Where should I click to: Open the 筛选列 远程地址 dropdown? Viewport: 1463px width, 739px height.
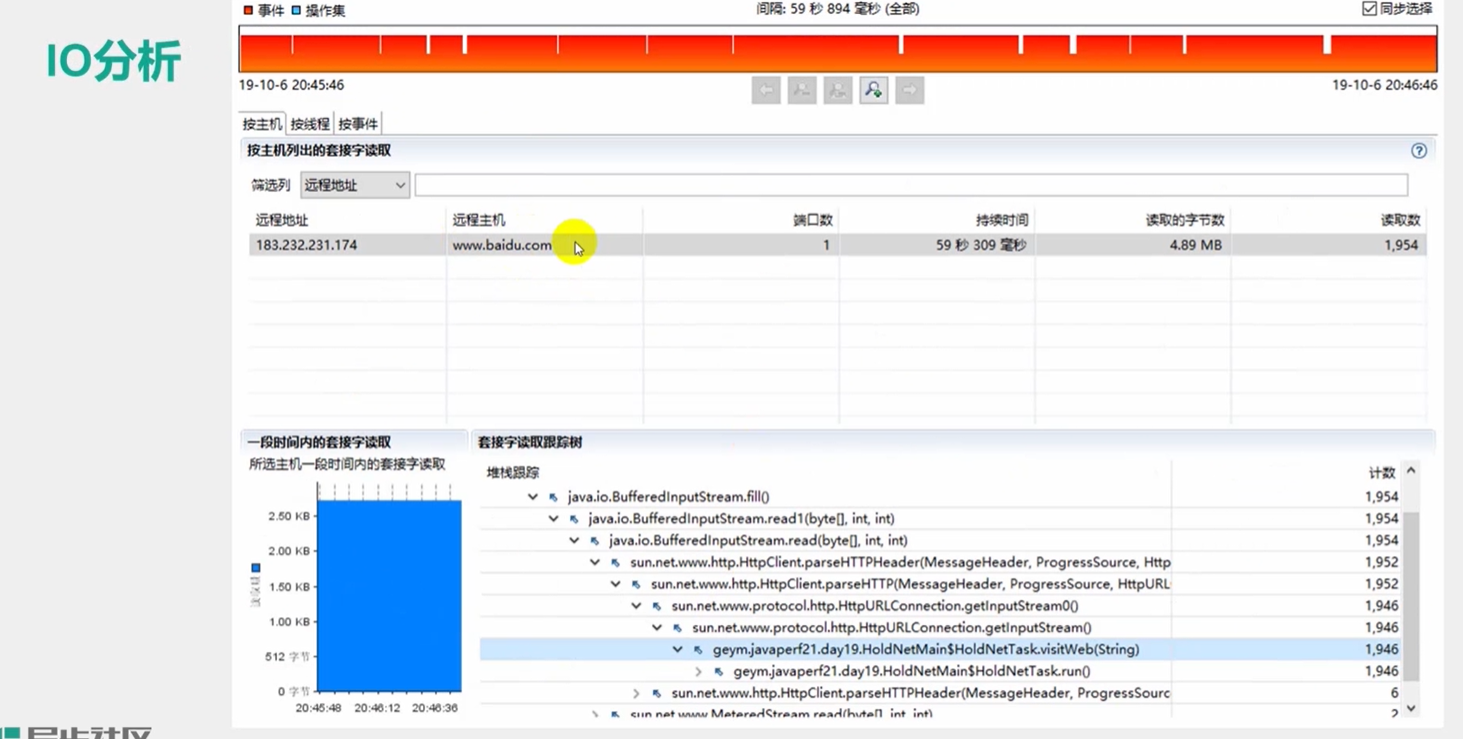[x=355, y=185]
